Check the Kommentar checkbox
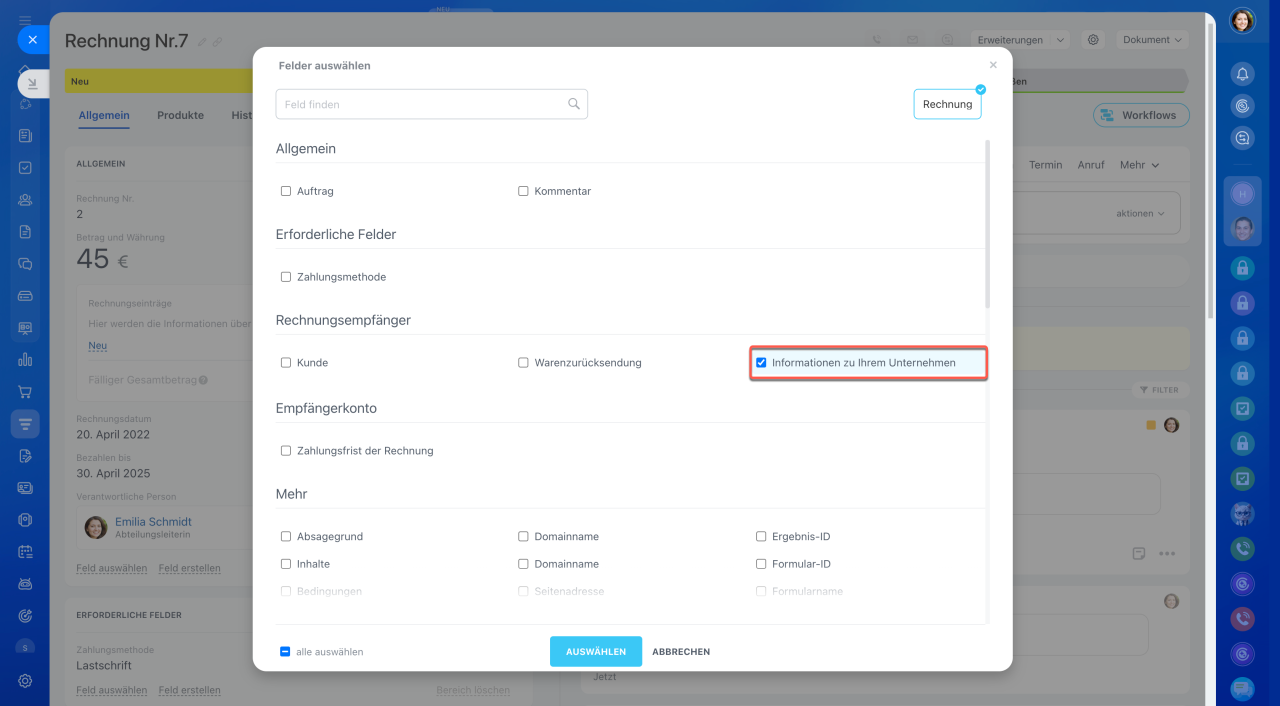1280x706 pixels. [523, 191]
